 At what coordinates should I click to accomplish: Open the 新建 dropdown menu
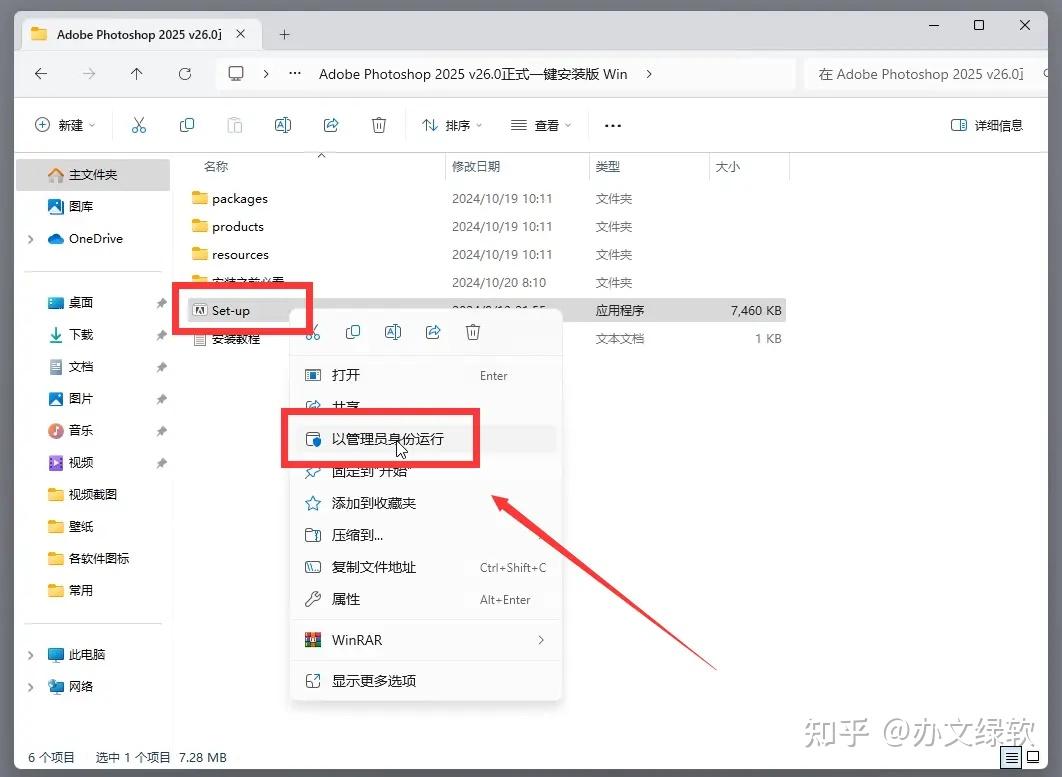coord(64,124)
